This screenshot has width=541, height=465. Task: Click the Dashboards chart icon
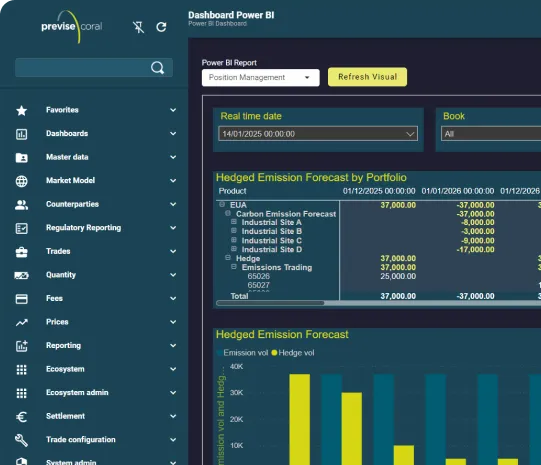(21, 134)
